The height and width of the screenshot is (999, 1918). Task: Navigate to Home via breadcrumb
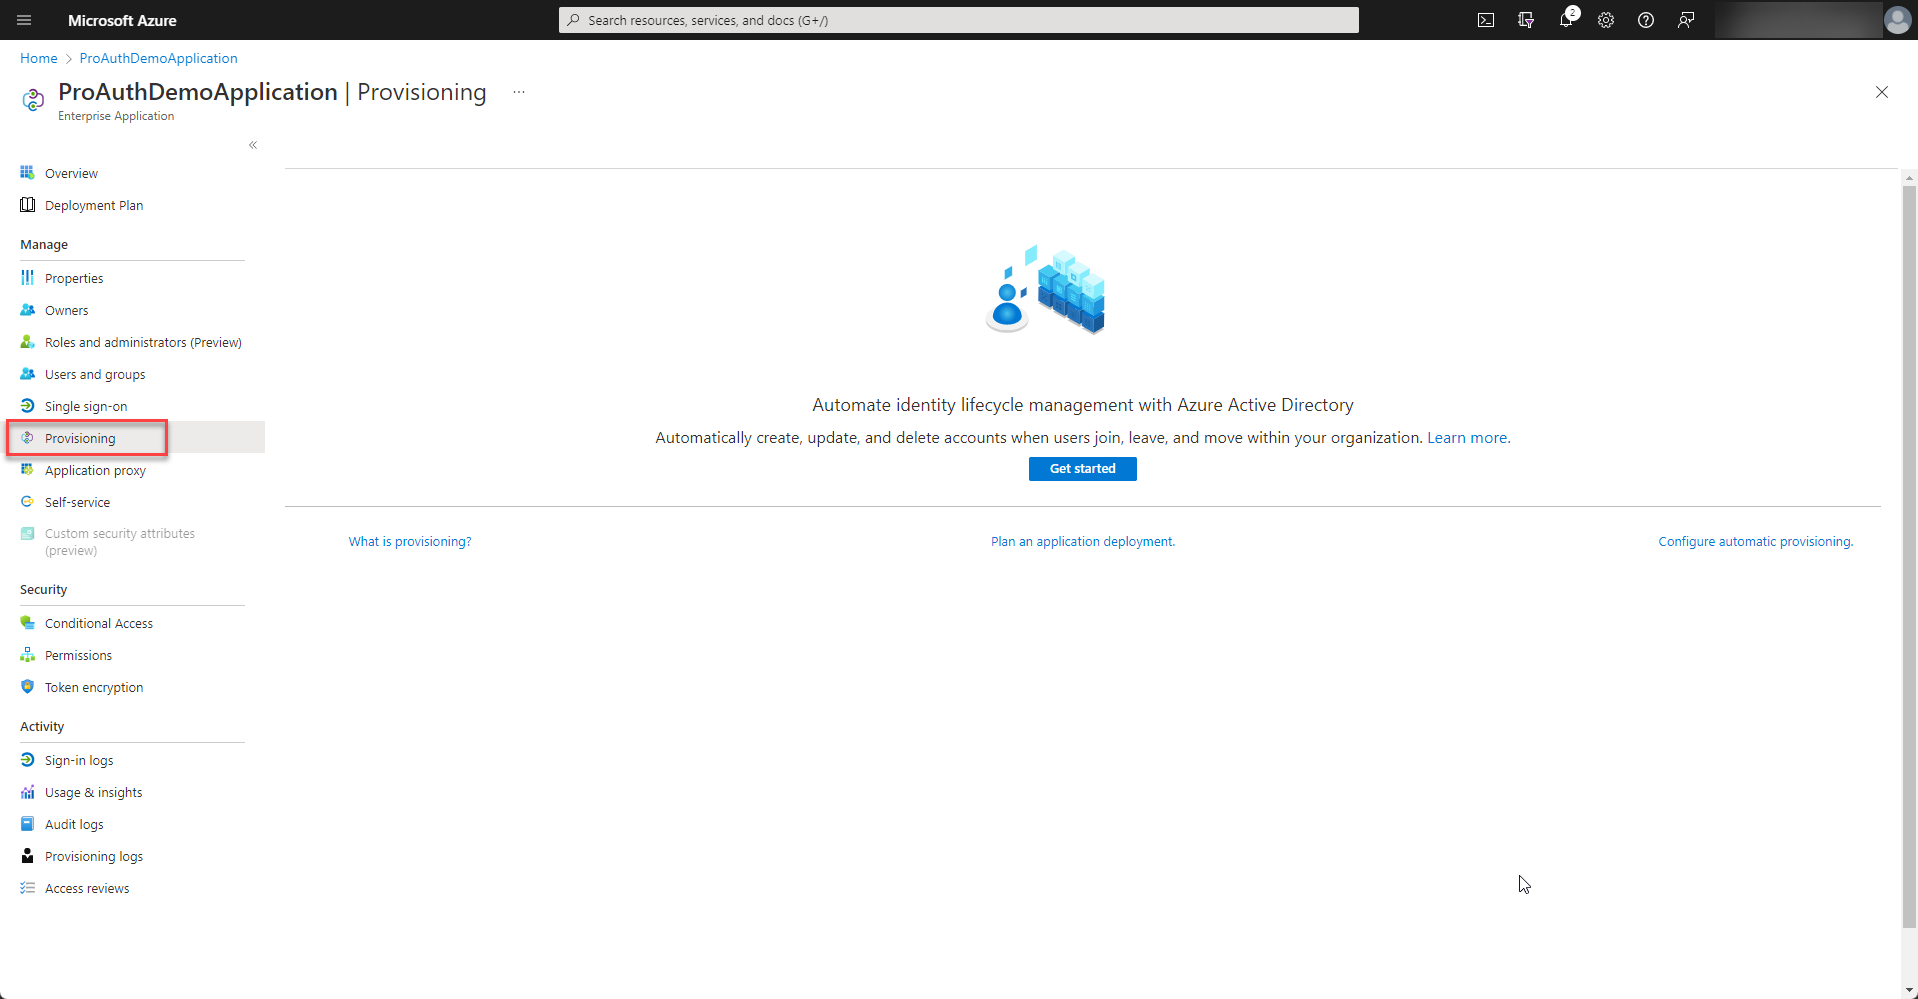tap(38, 58)
